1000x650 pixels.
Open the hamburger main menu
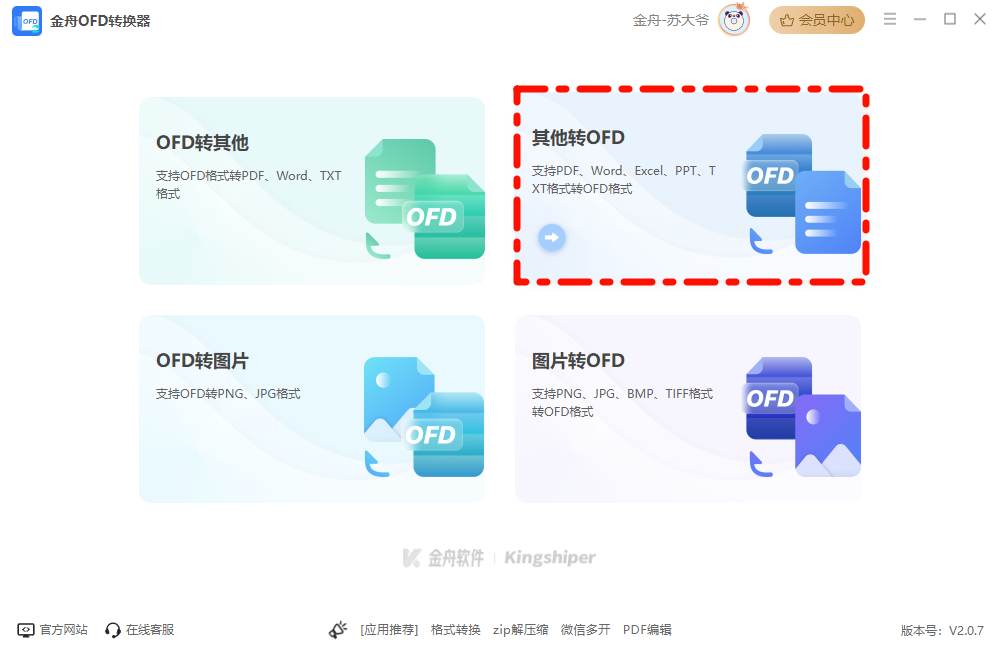coord(890,19)
